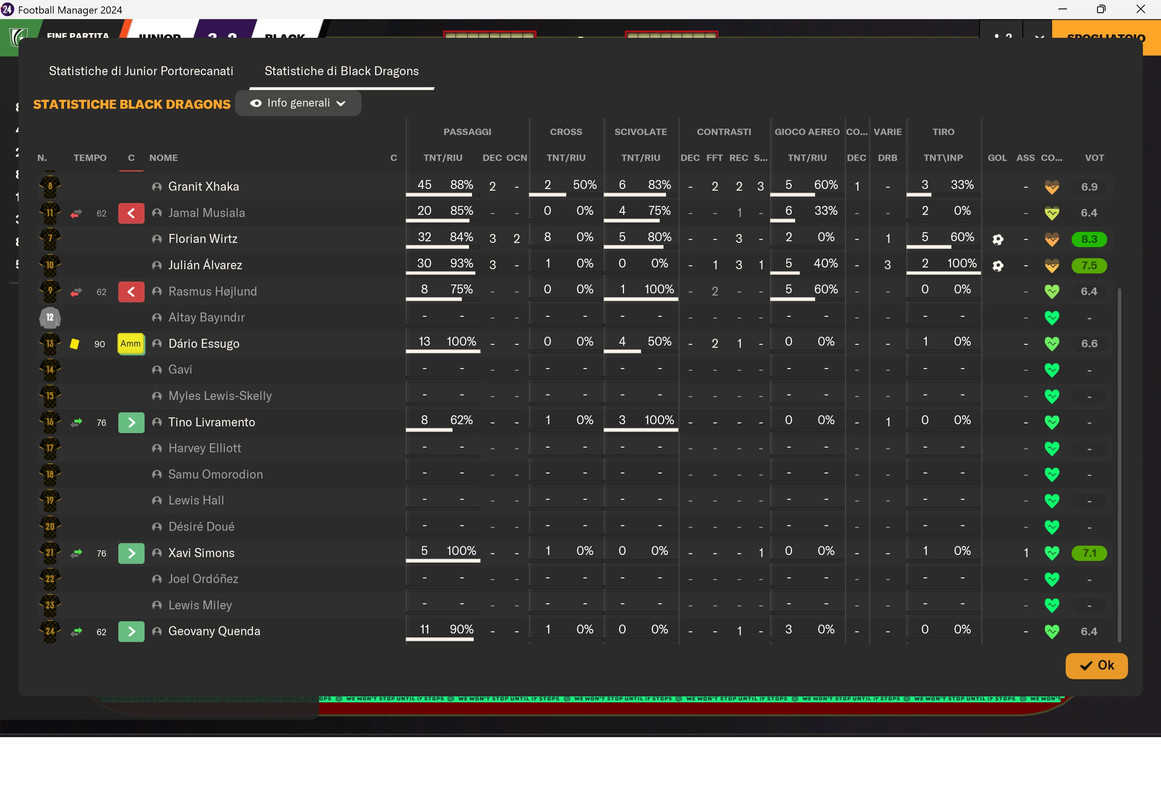Image resolution: width=1161 pixels, height=800 pixels.
Task: Click the condition heart icon for Granit Xhaka
Action: (1051, 187)
